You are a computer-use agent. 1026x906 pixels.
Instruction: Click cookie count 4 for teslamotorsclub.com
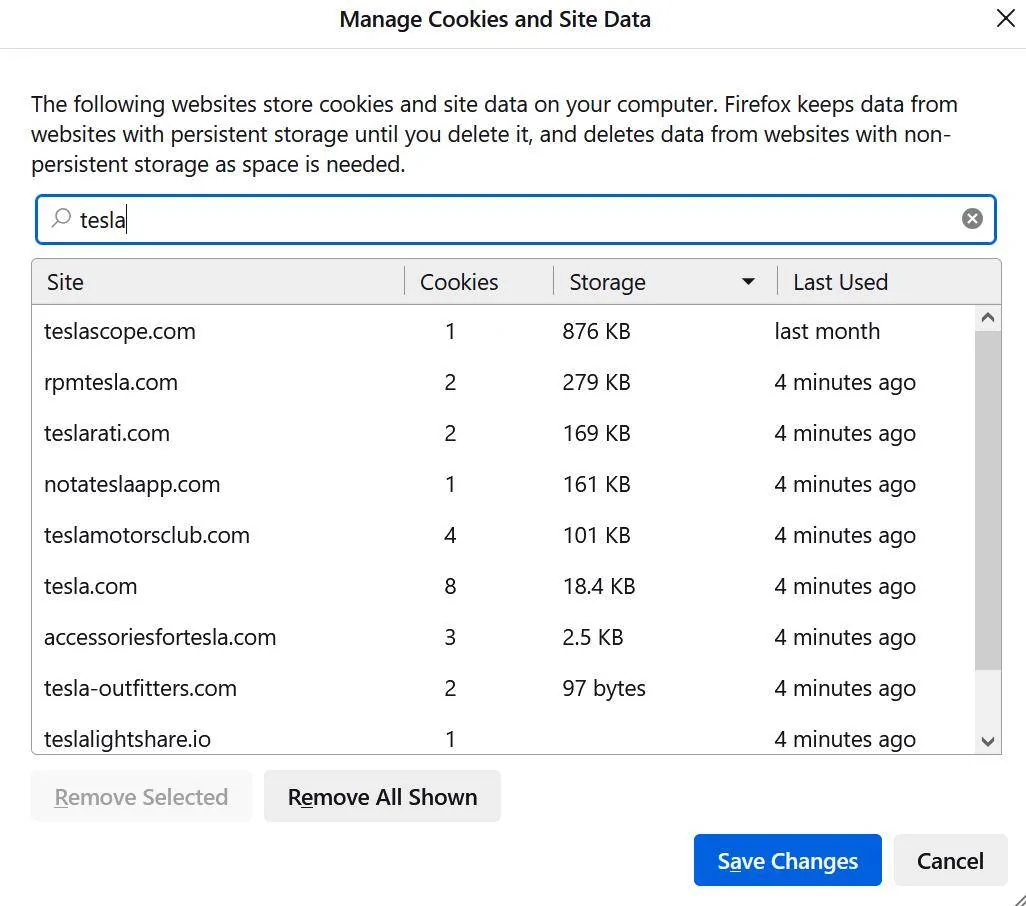coord(450,535)
